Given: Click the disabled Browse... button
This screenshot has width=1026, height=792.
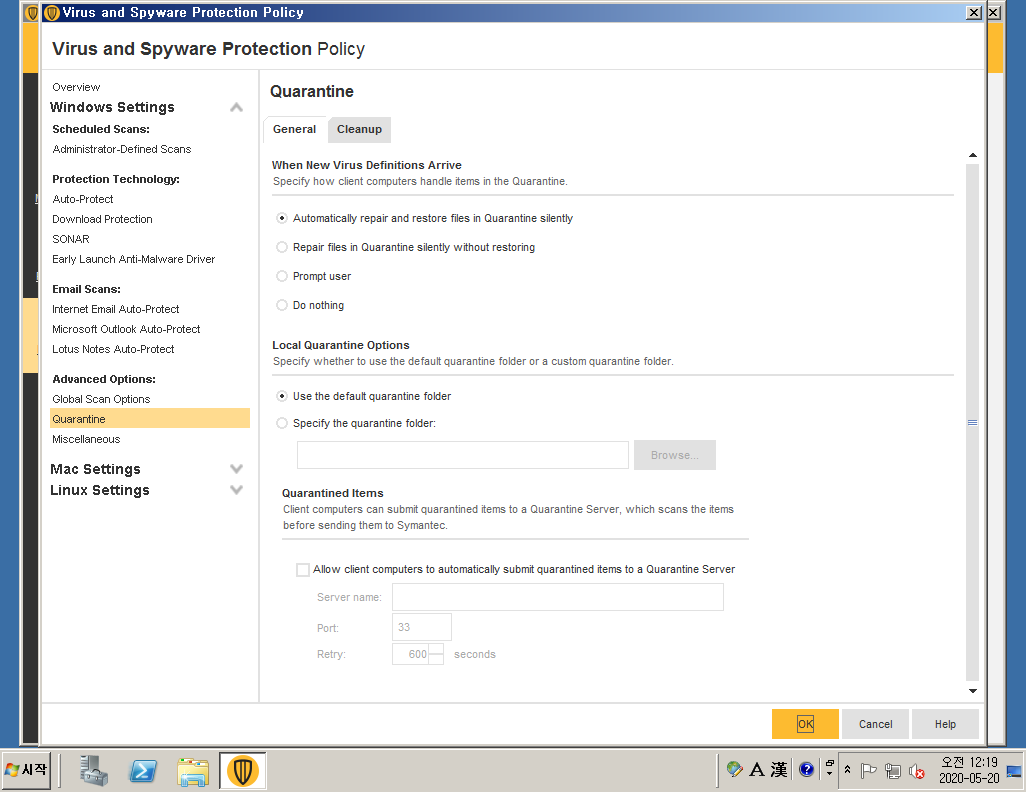Looking at the screenshot, I should [675, 455].
